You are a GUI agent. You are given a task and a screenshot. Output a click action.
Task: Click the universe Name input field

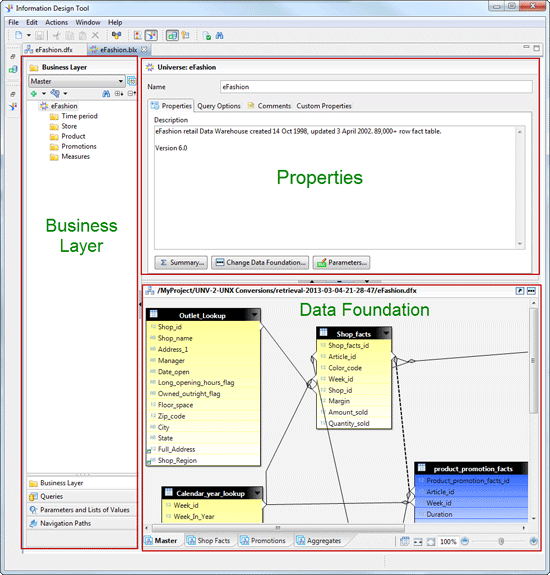pyautogui.click(x=376, y=87)
